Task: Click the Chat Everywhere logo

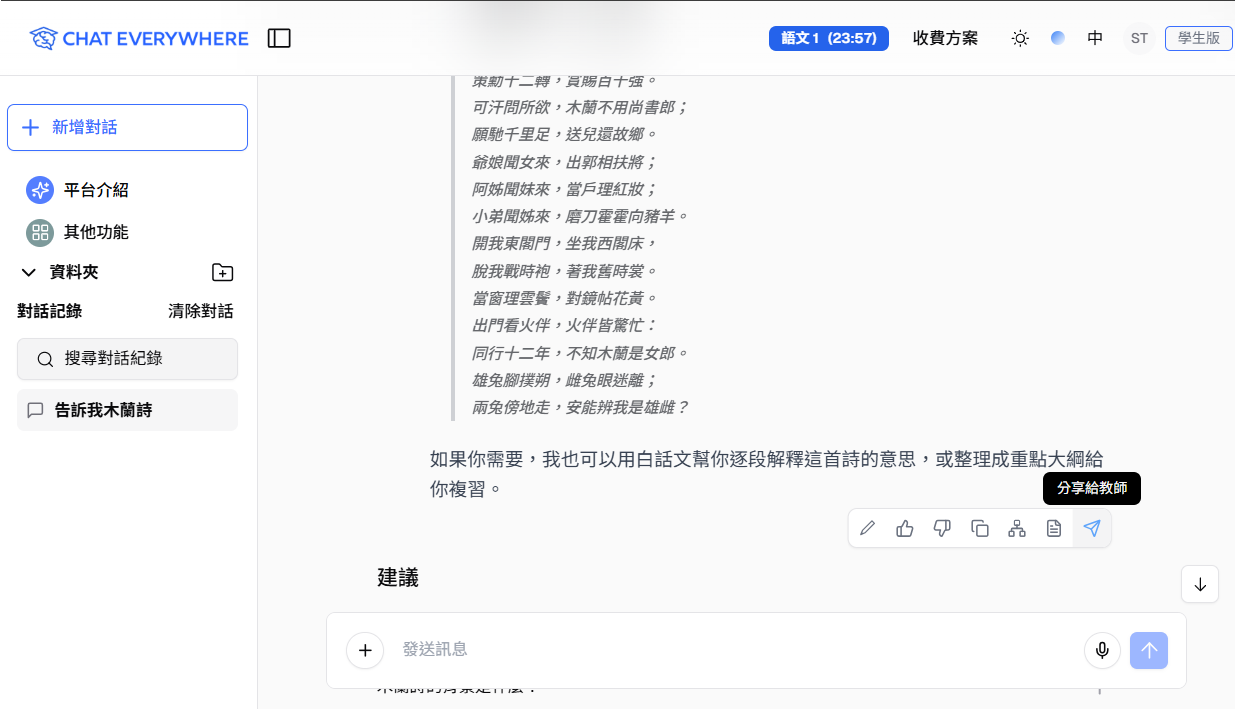Action: pos(139,39)
